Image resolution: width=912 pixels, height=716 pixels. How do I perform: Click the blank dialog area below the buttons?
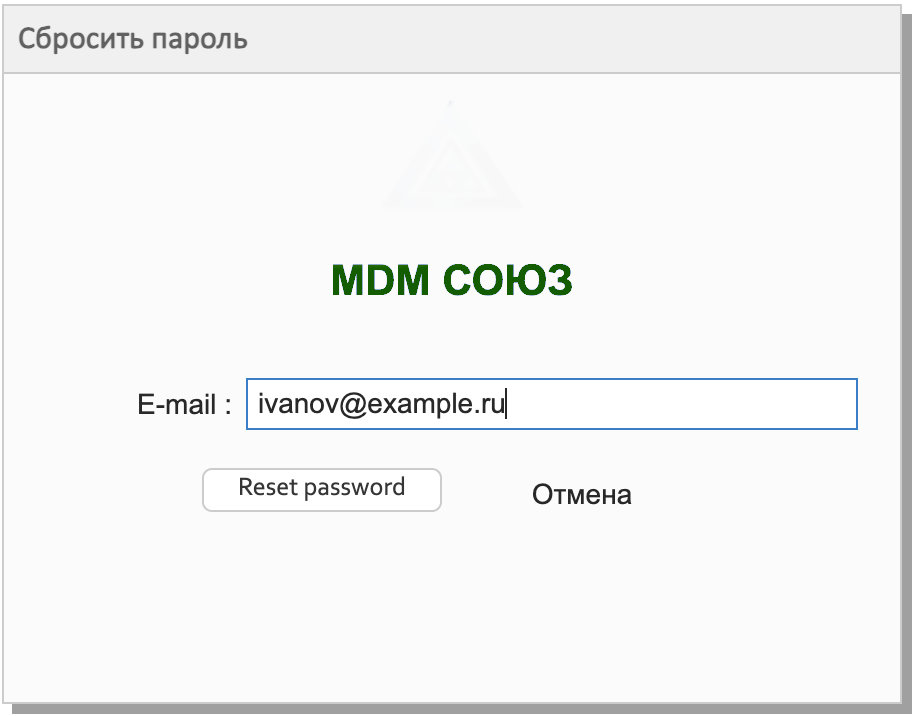[x=450, y=610]
